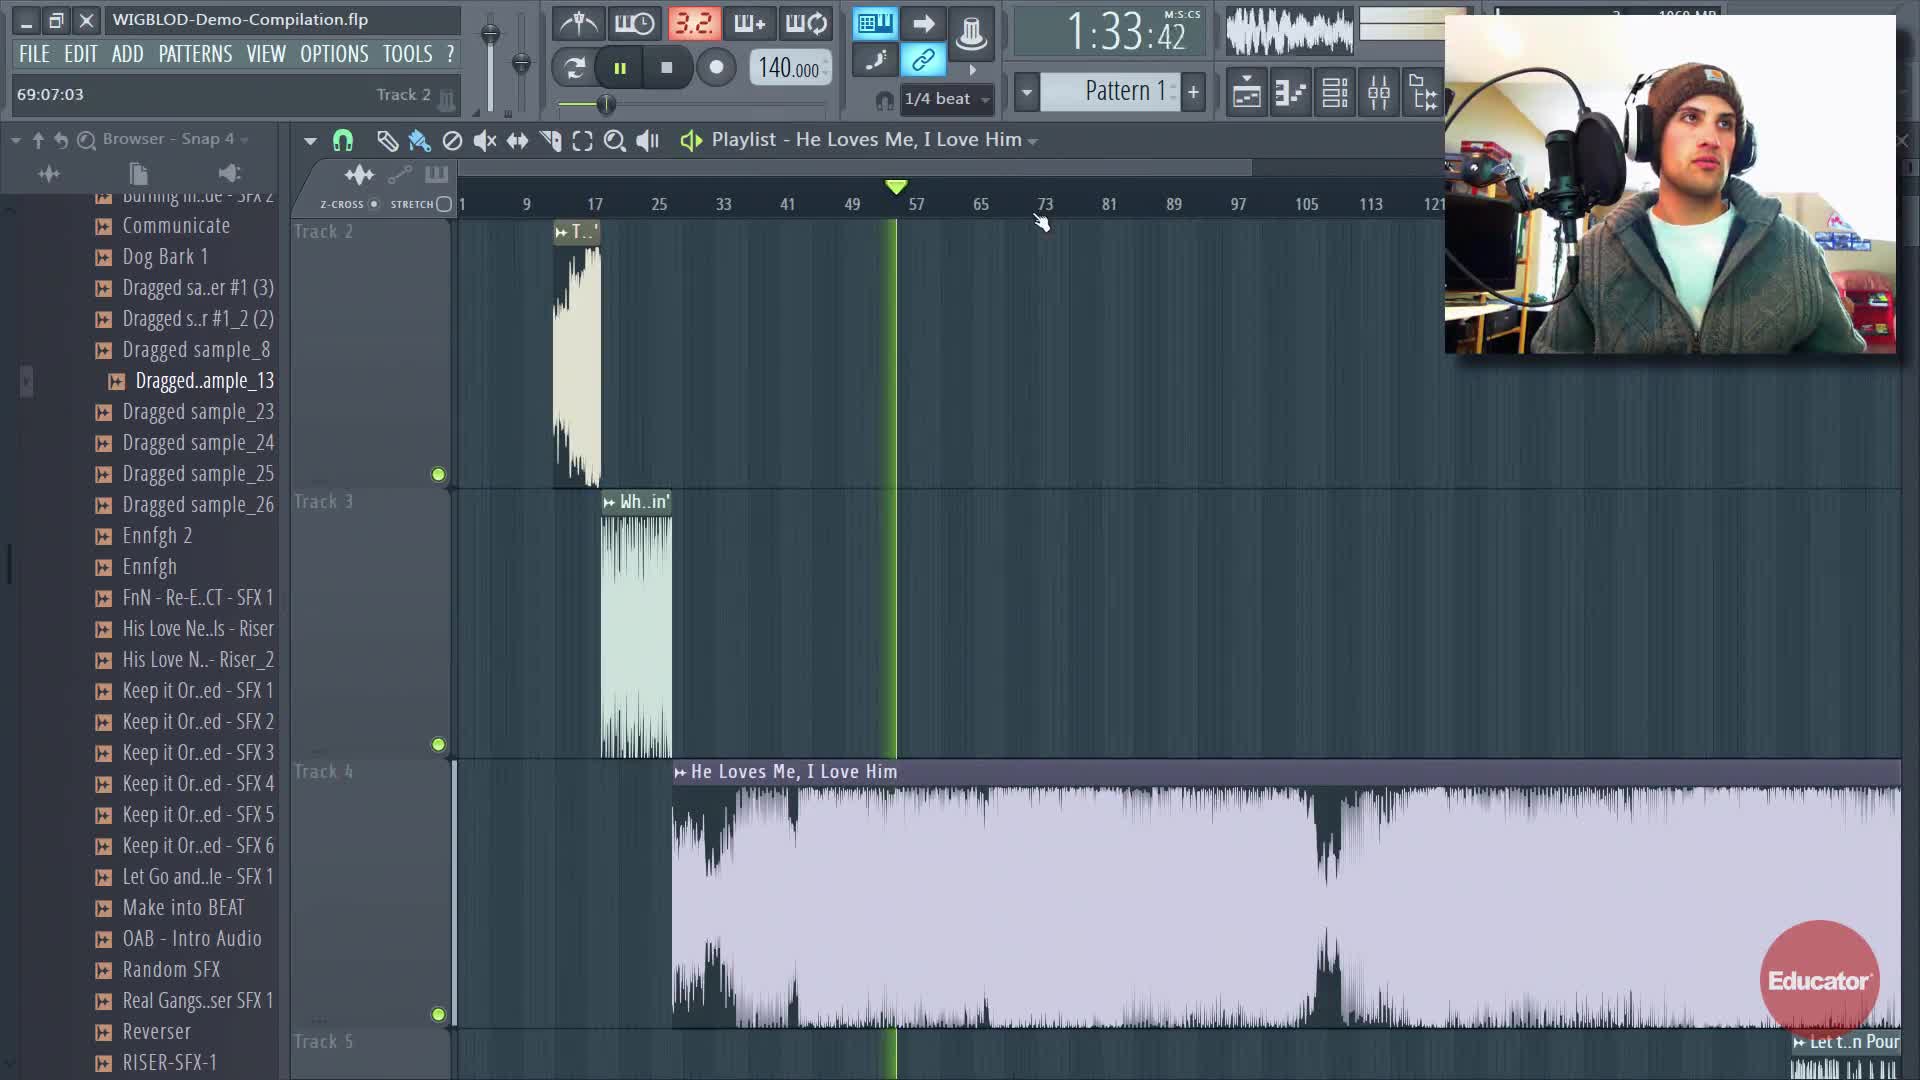Mute Track 3 using its green light

[x=438, y=744]
